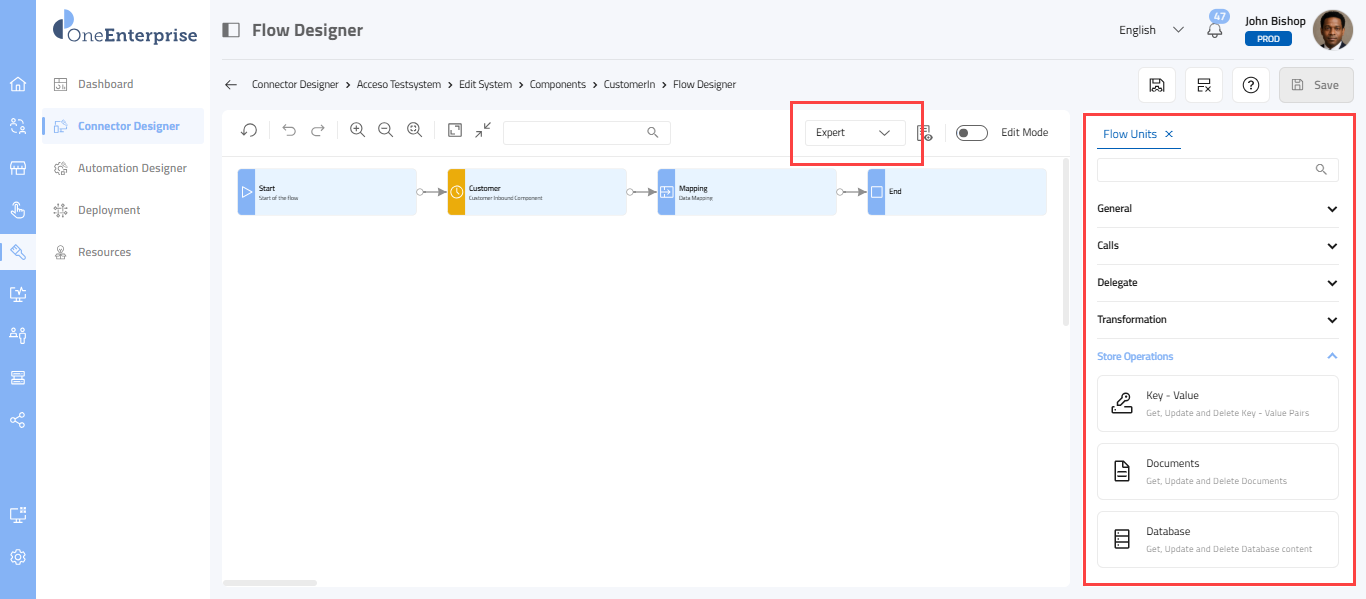
Task: Click the Save button
Action: coord(1316,85)
